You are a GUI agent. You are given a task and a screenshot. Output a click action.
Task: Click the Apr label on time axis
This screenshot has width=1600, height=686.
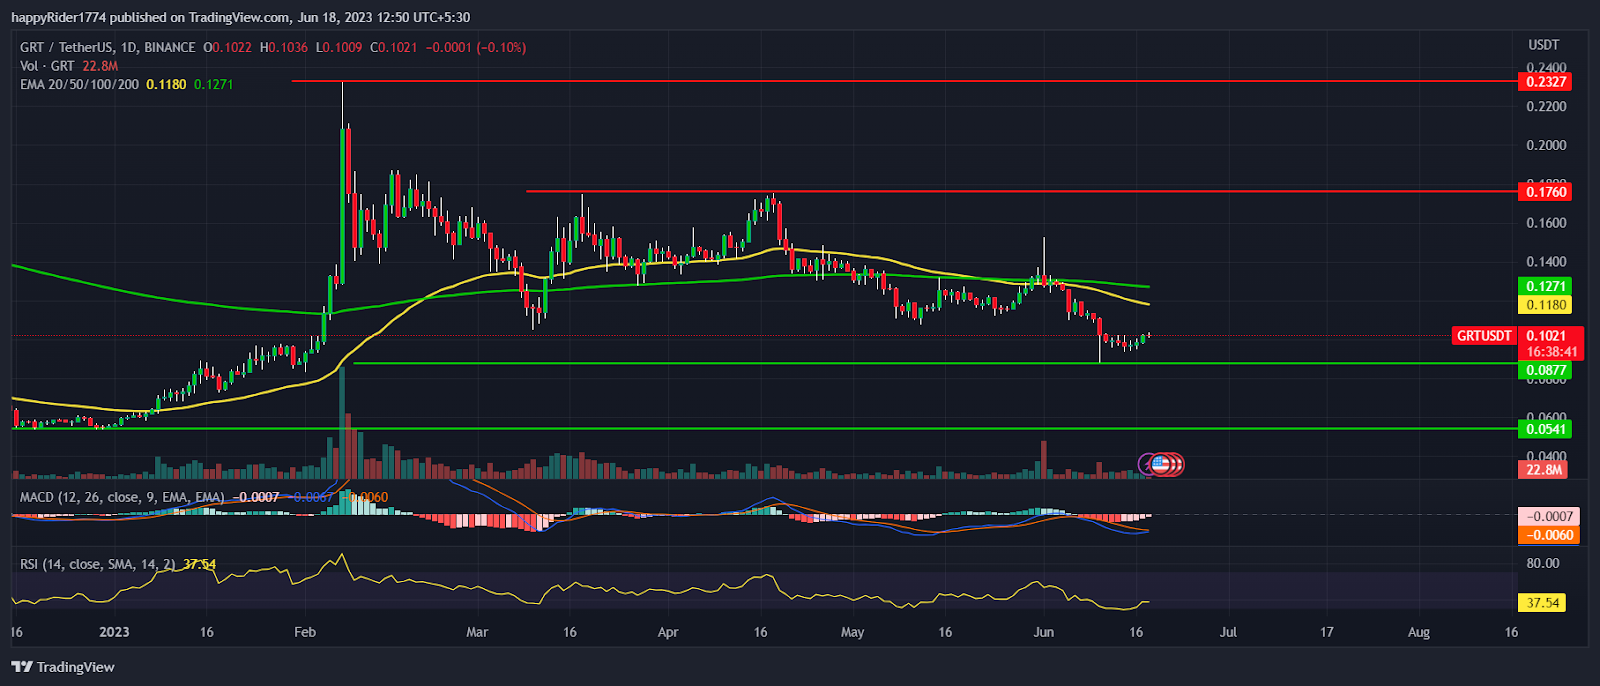coord(668,632)
